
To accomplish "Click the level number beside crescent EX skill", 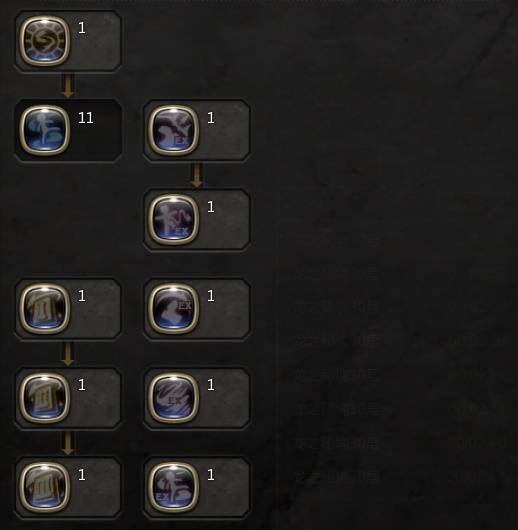I will pos(211,296).
